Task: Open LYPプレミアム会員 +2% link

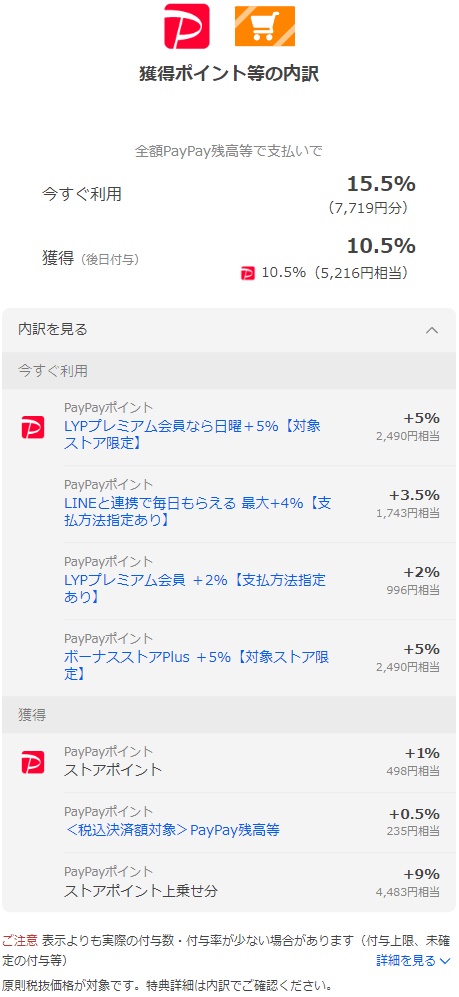Action: tap(195, 588)
